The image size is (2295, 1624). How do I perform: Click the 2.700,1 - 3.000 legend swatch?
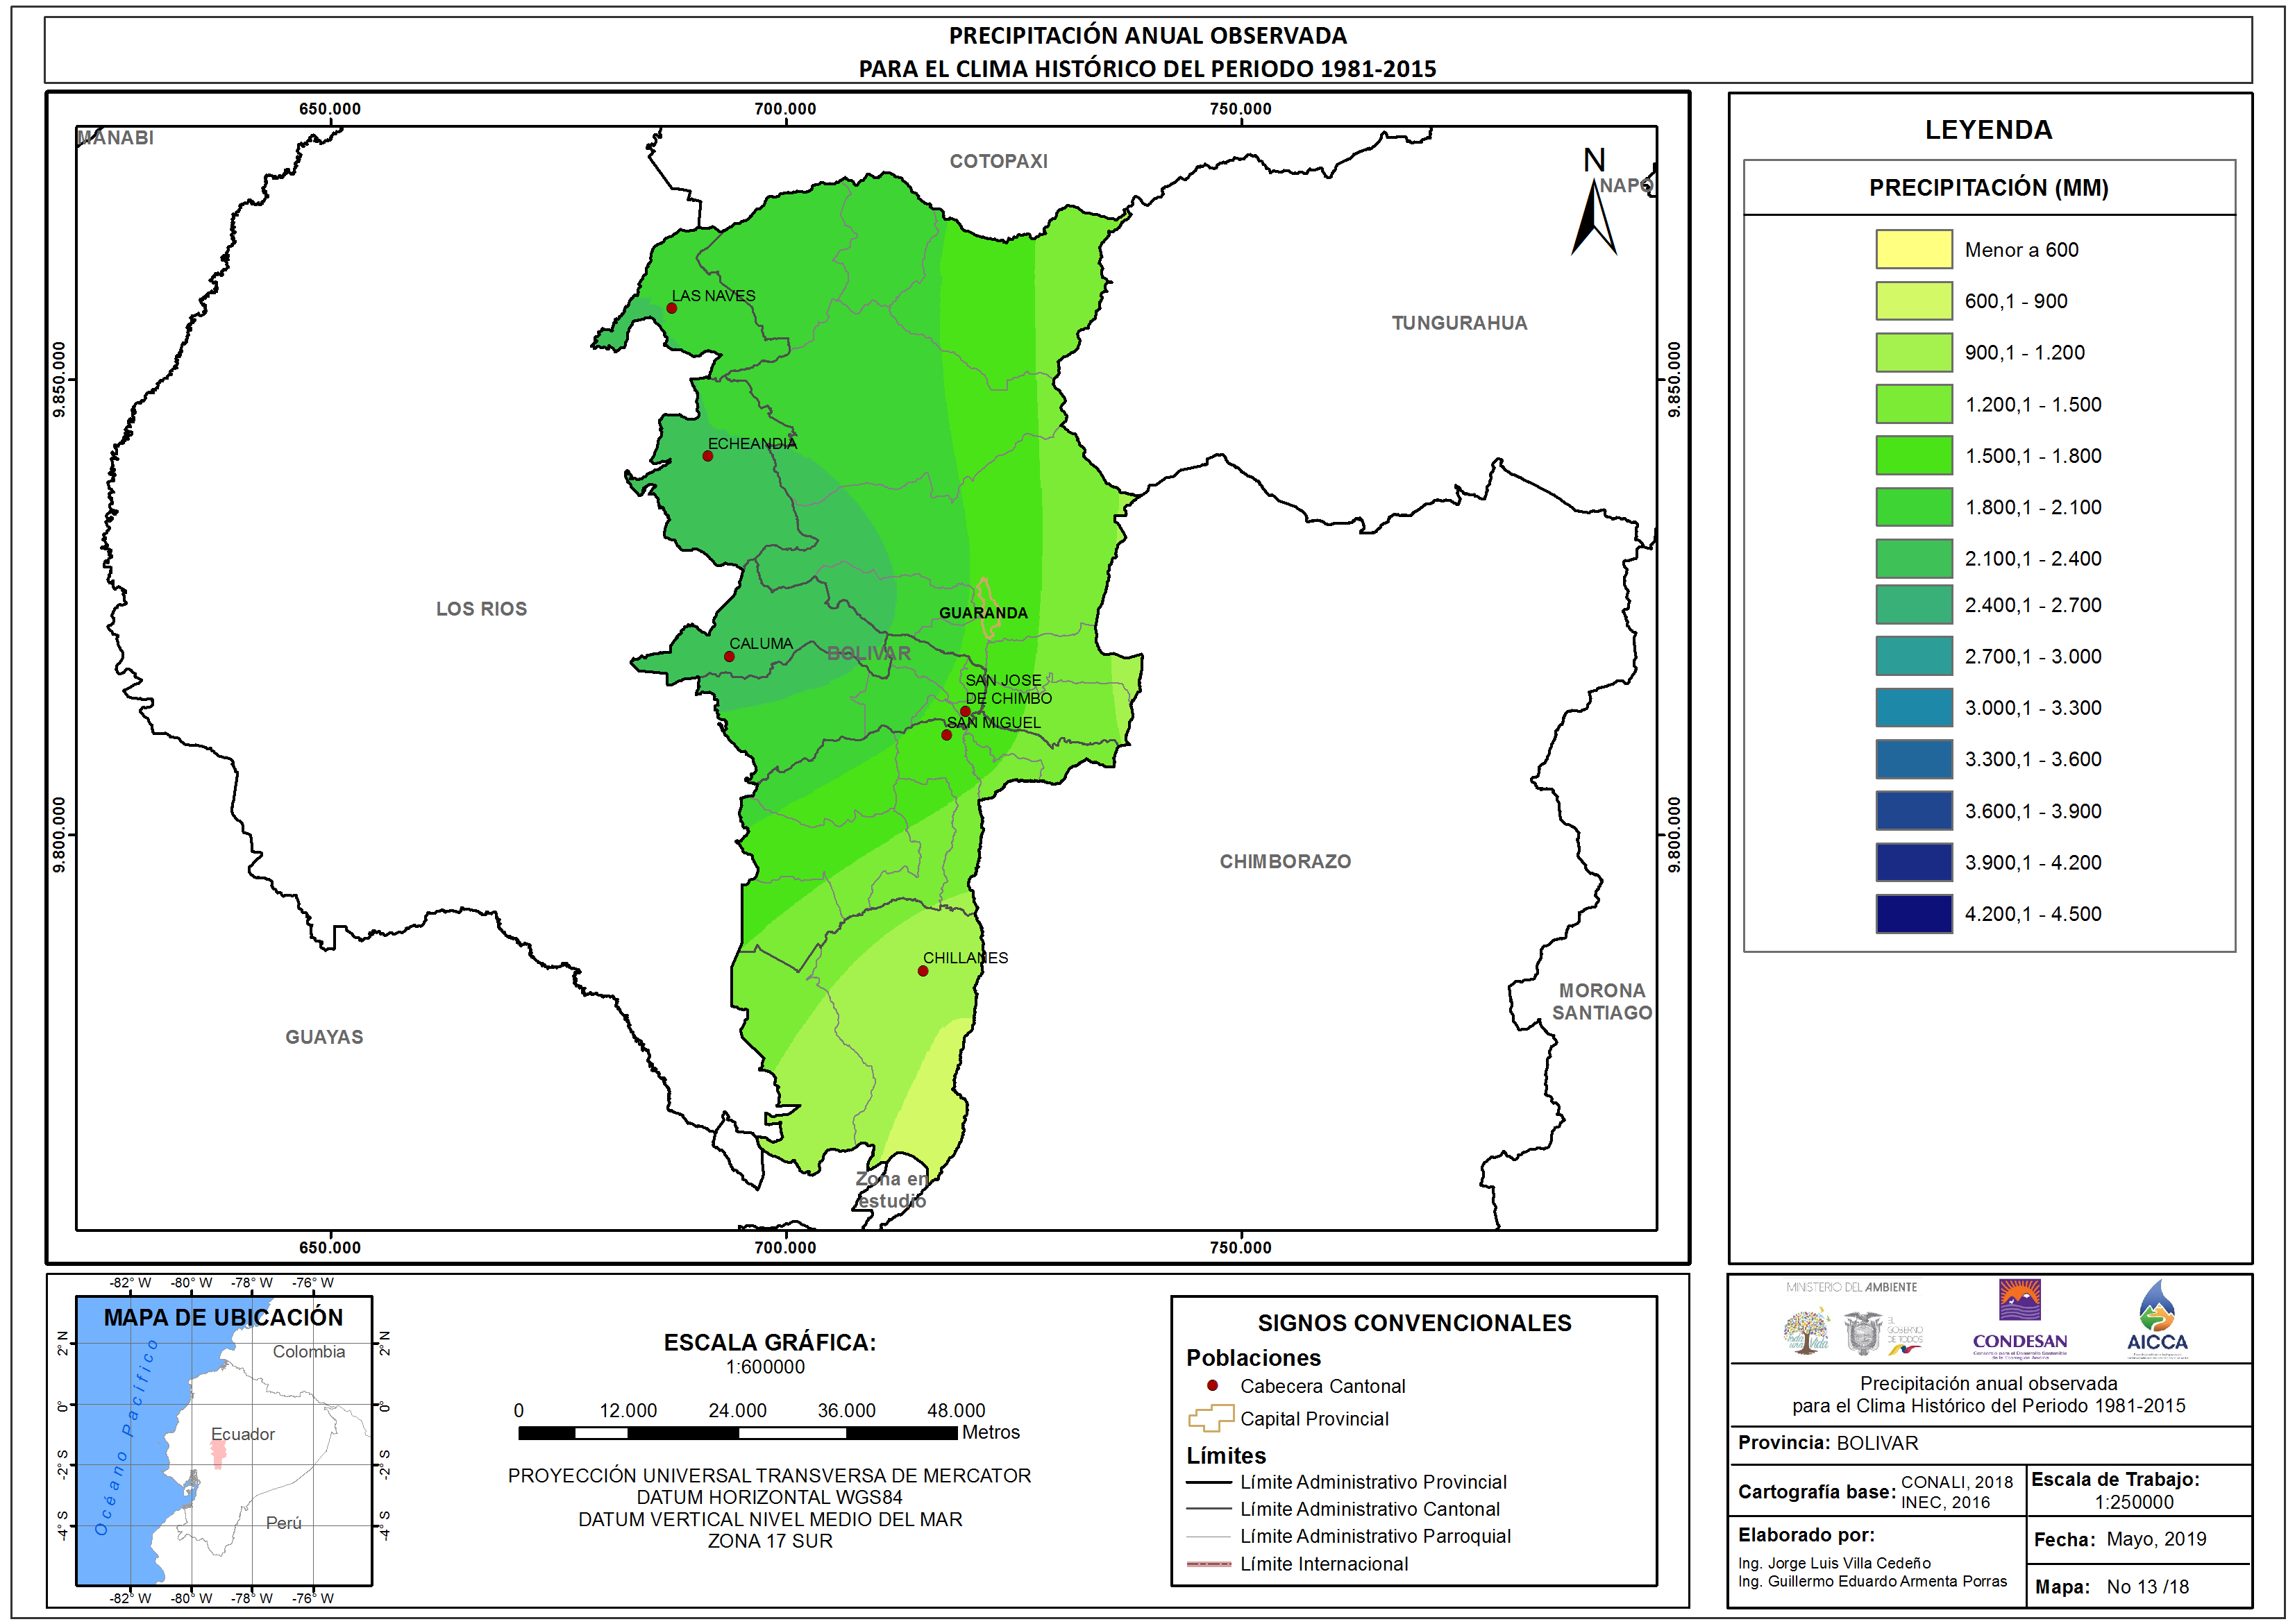pyautogui.click(x=1913, y=656)
